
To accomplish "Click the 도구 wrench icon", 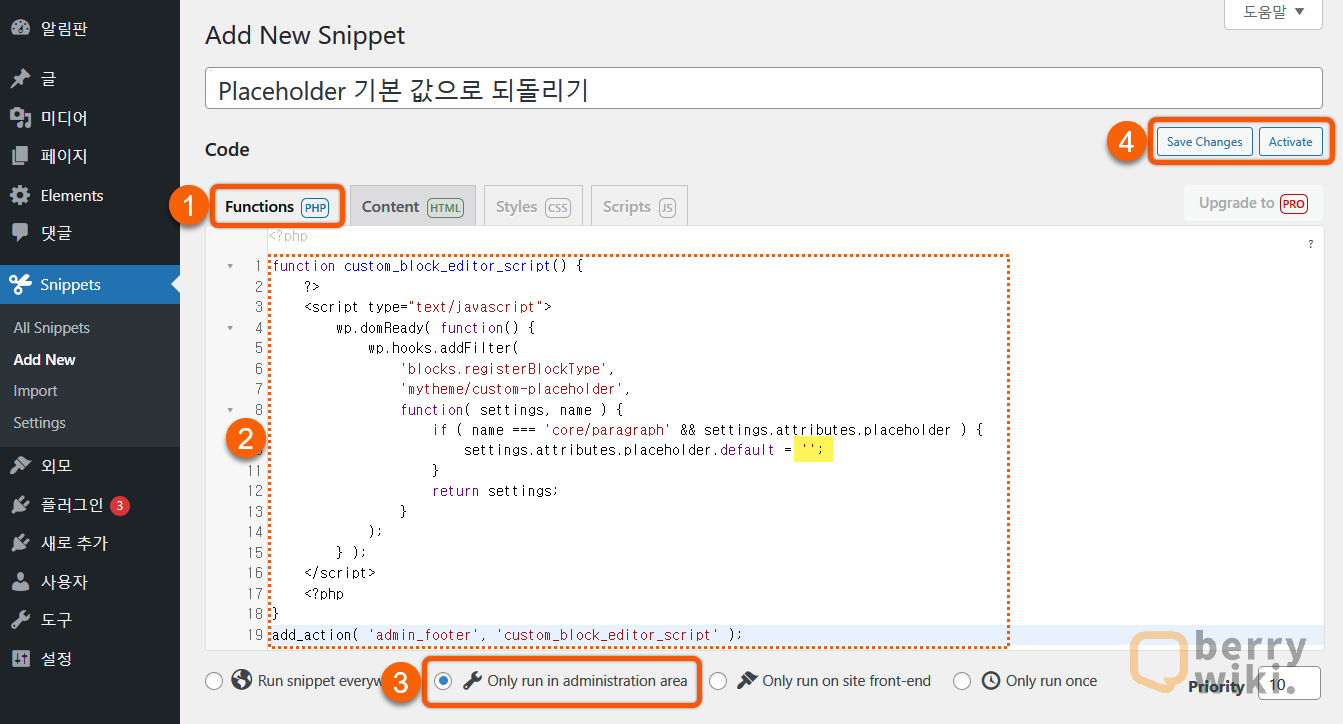I will (x=20, y=620).
